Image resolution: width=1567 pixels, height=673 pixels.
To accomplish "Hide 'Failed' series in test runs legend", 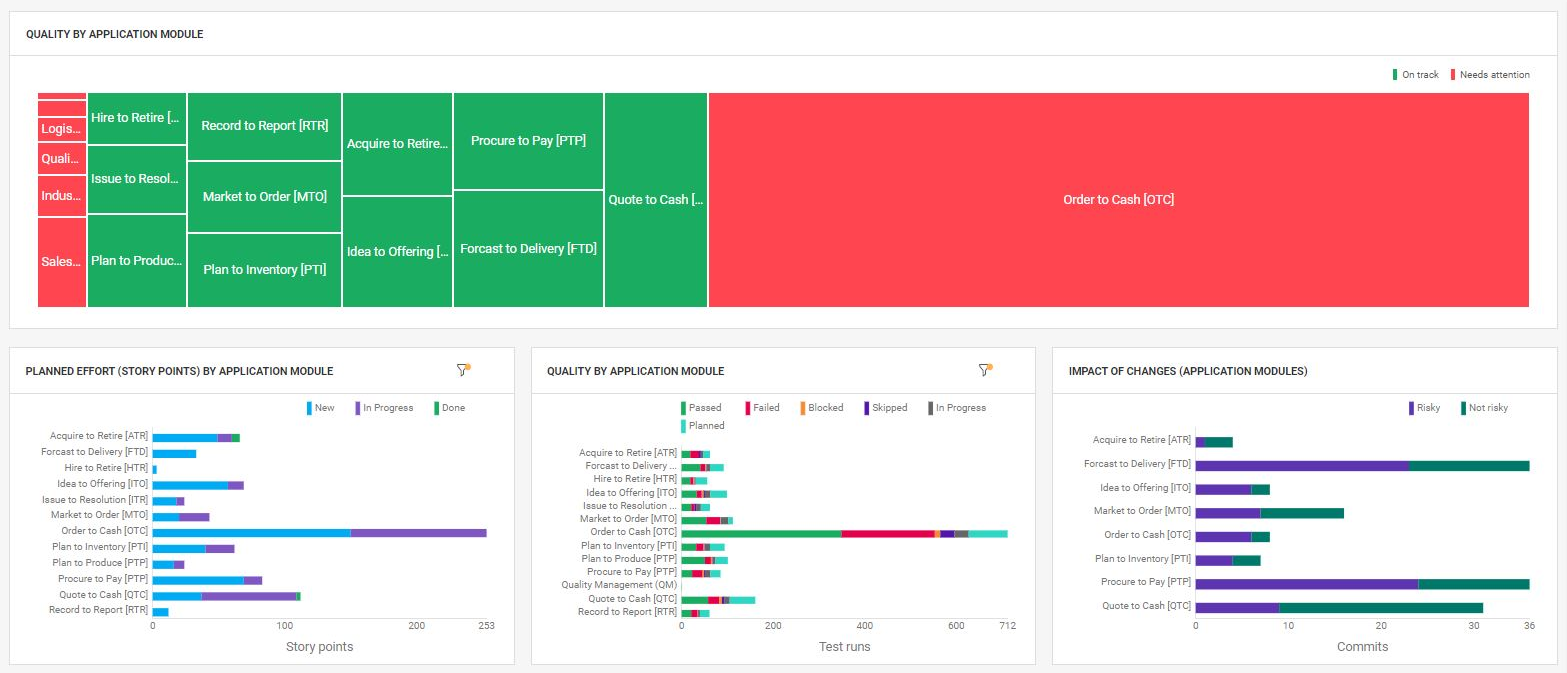I will pos(766,408).
